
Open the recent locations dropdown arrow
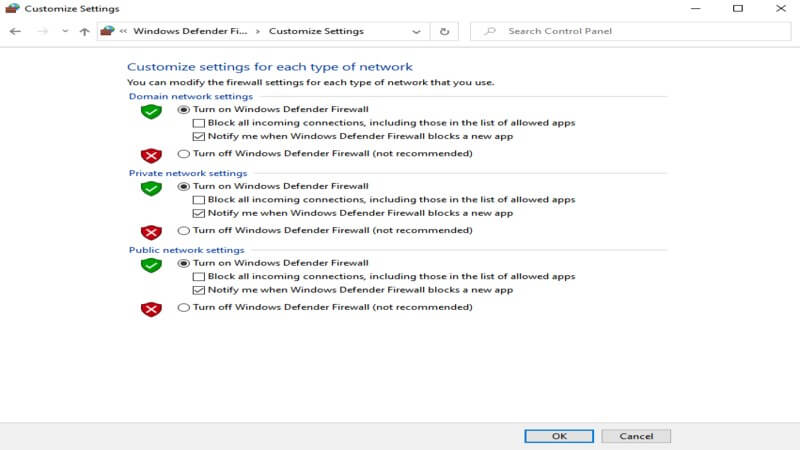(65, 31)
